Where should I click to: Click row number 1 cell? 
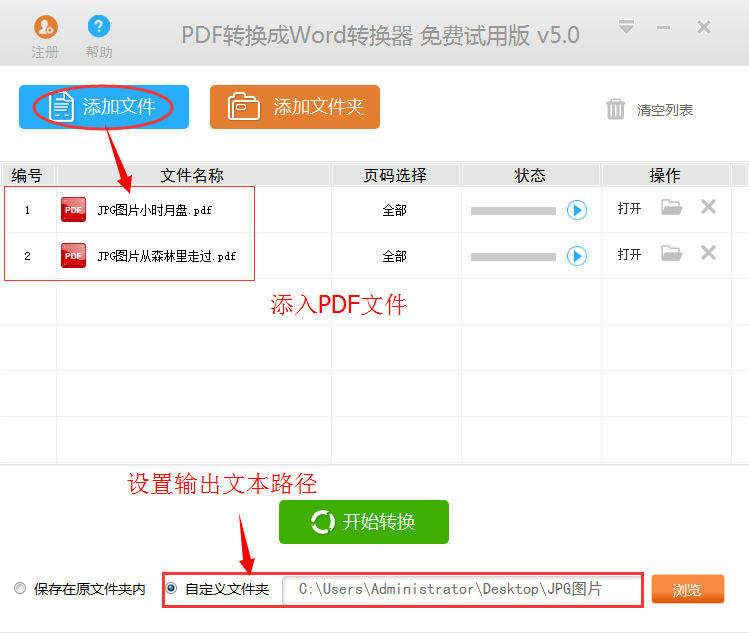pos(28,210)
